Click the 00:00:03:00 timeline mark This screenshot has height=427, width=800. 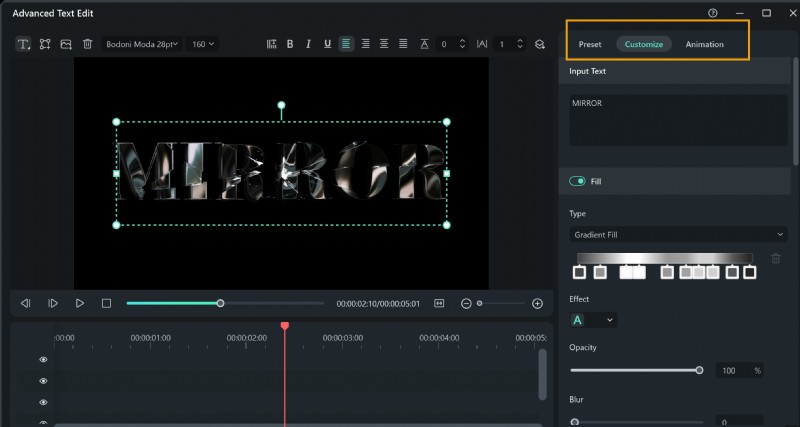[343, 338]
